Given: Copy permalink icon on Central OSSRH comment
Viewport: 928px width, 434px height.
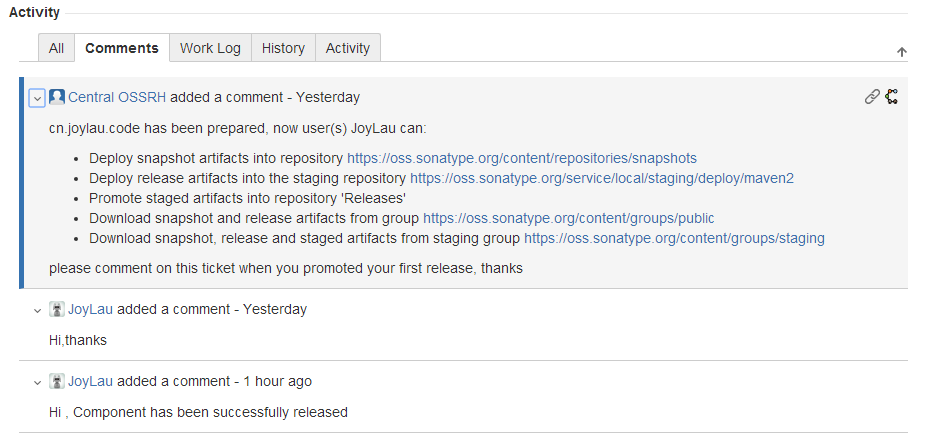Looking at the screenshot, I should click(872, 97).
